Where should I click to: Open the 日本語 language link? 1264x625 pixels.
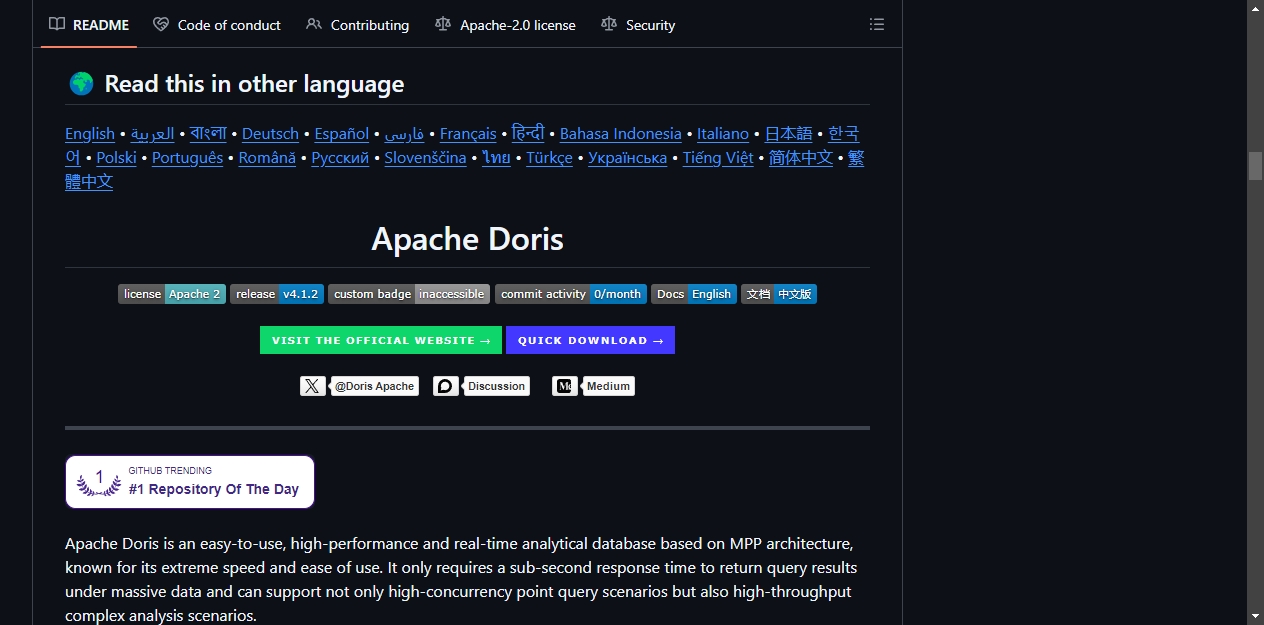coord(789,134)
